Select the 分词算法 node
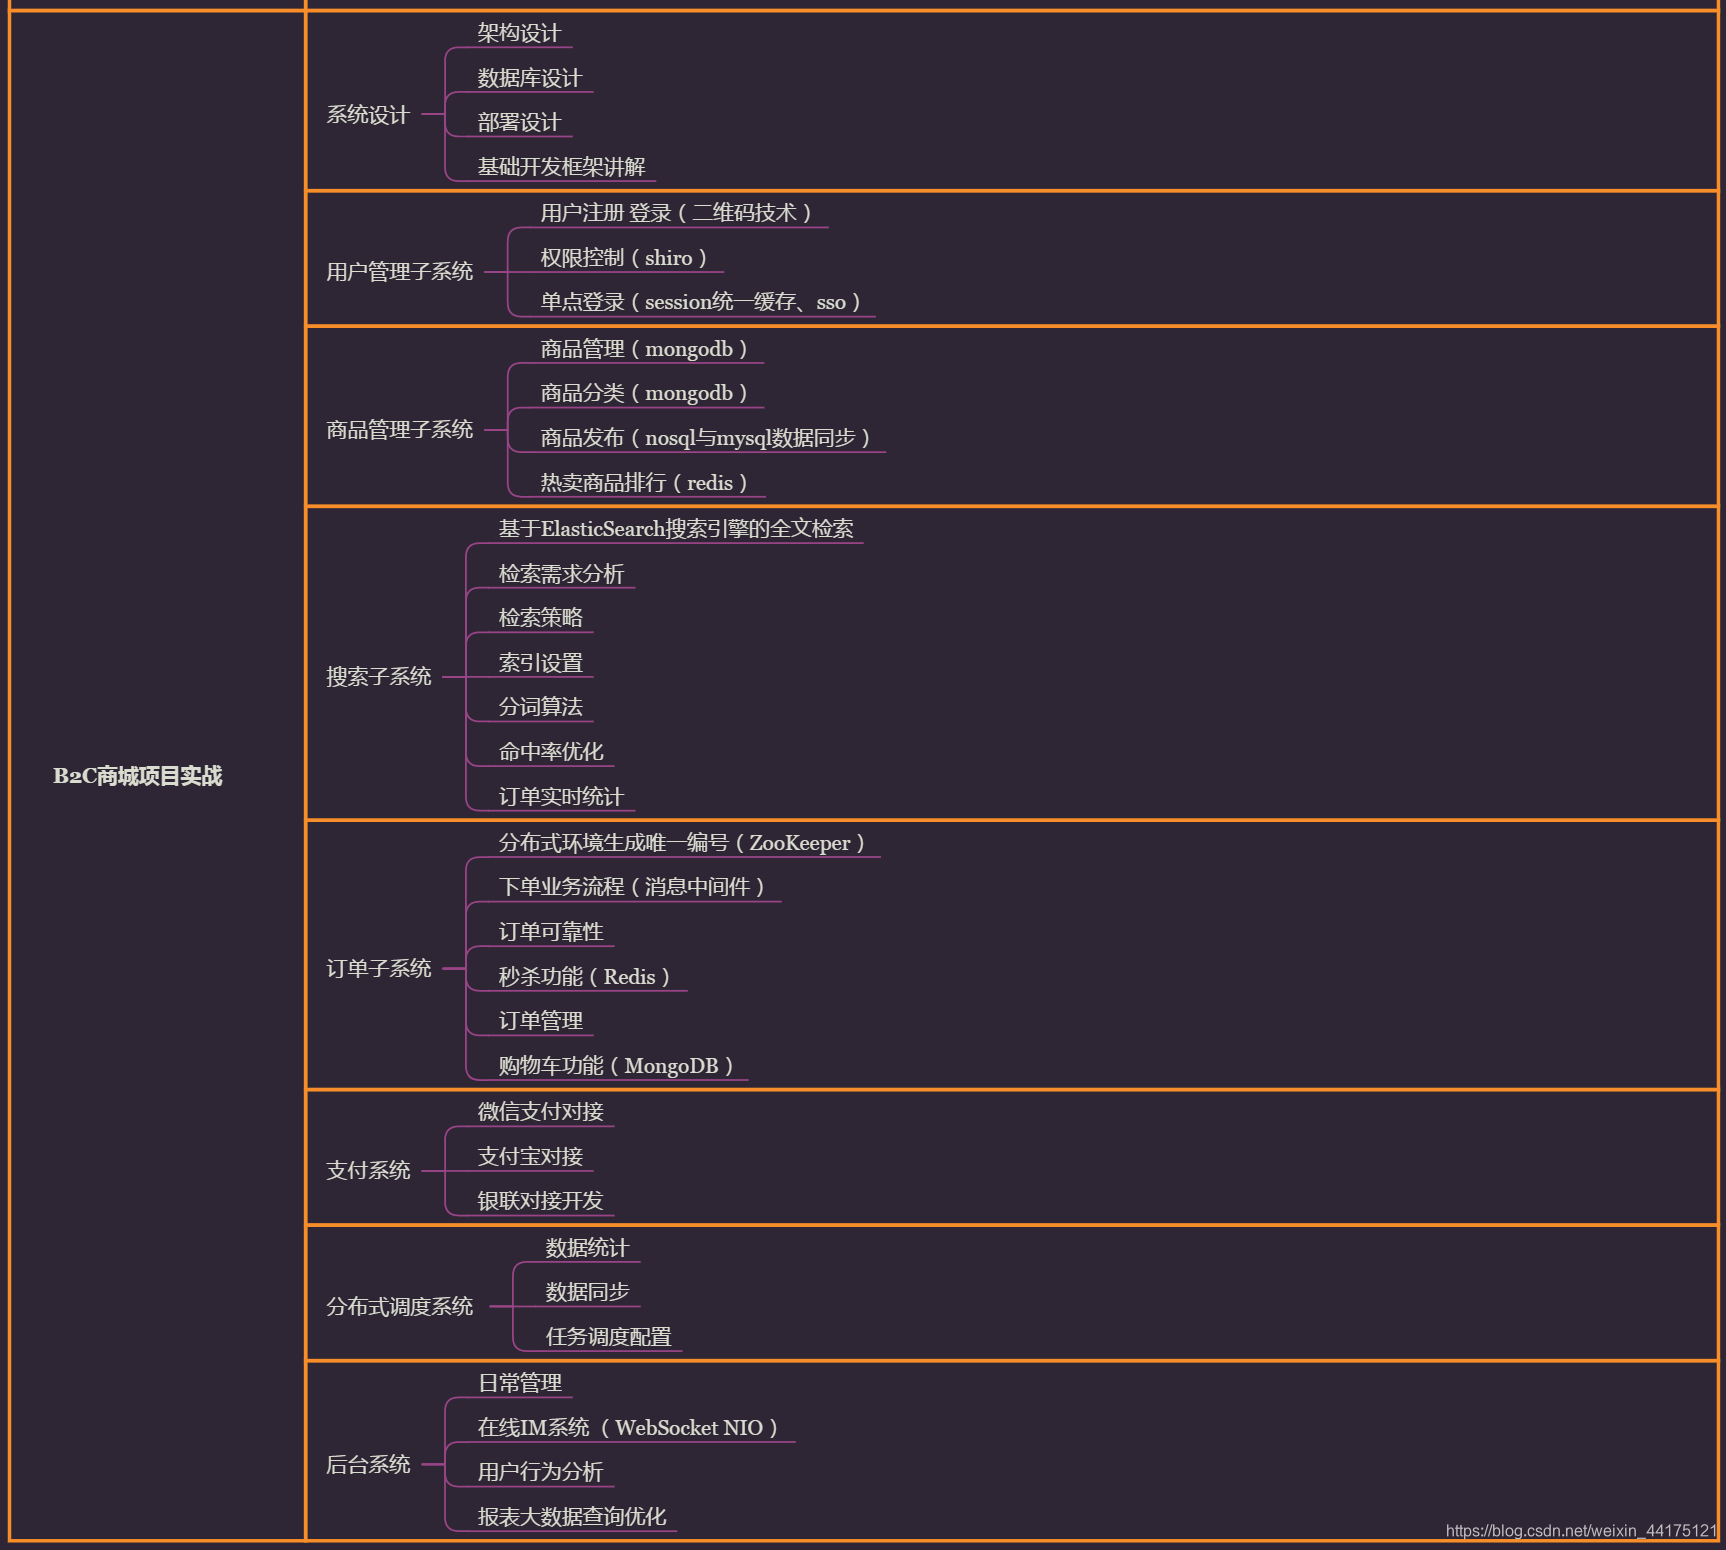The image size is (1726, 1550). click(x=541, y=707)
